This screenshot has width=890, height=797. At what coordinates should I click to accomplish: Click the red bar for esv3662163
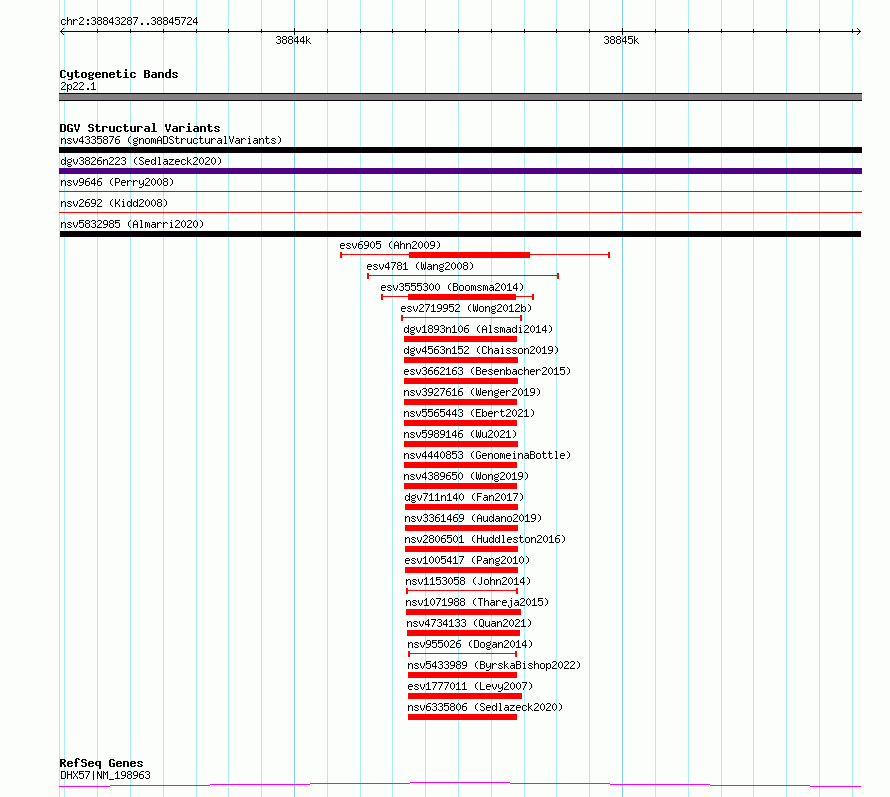(x=461, y=381)
